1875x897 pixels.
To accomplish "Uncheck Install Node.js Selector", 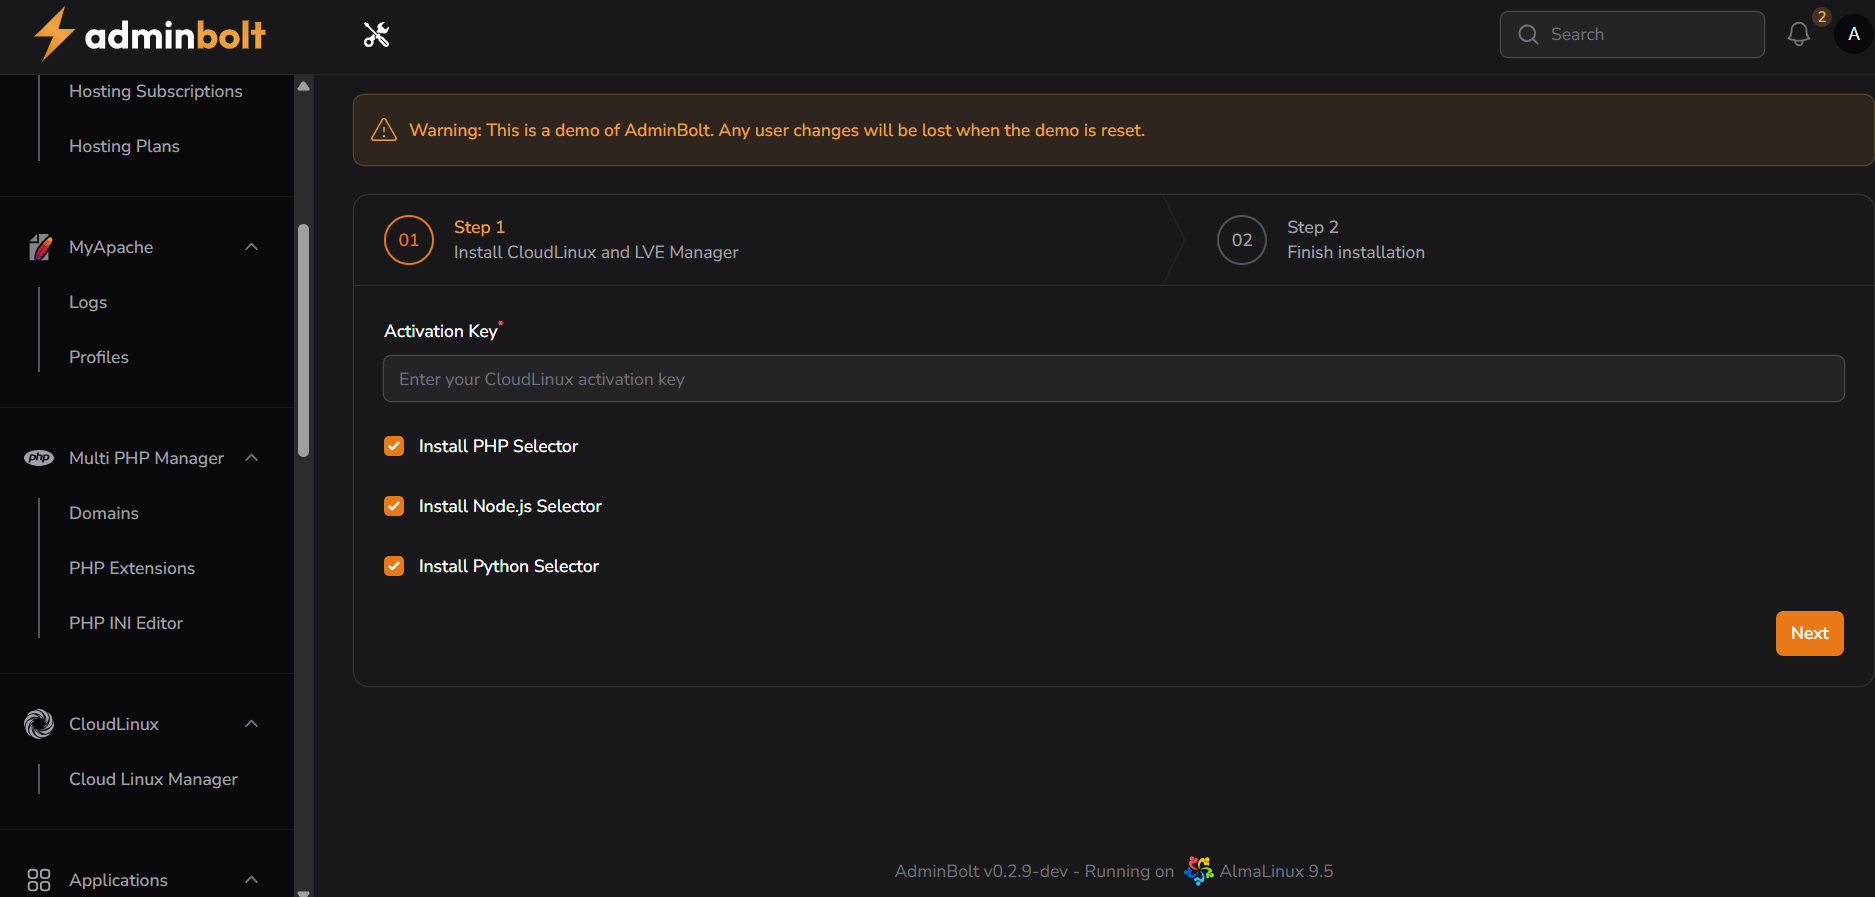I will 394,506.
